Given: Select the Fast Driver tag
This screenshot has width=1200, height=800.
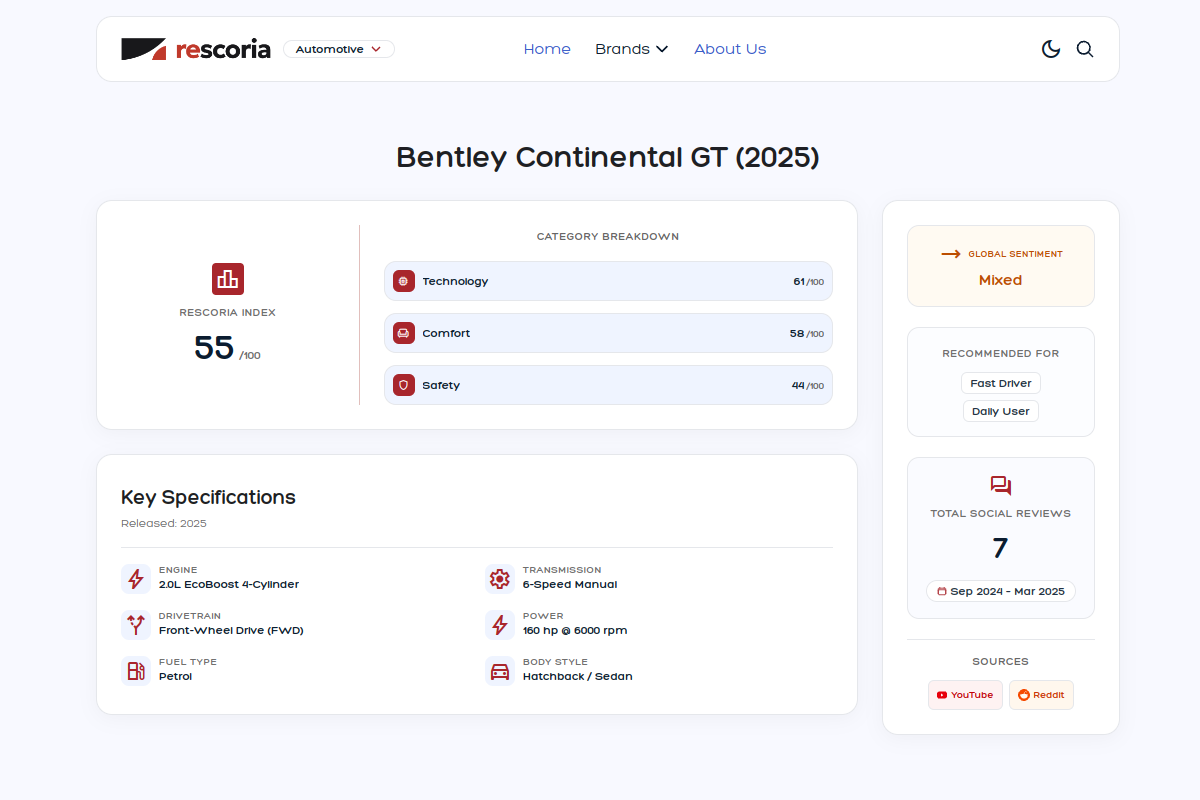Looking at the screenshot, I should pos(1001,383).
